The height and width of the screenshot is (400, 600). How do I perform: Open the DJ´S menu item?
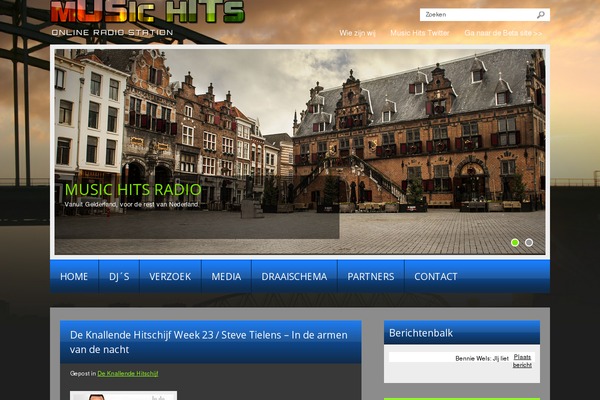[x=119, y=276]
